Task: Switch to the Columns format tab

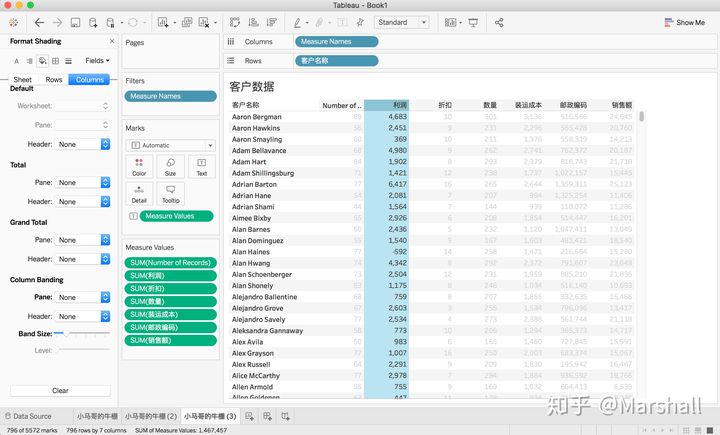Action: [90, 79]
